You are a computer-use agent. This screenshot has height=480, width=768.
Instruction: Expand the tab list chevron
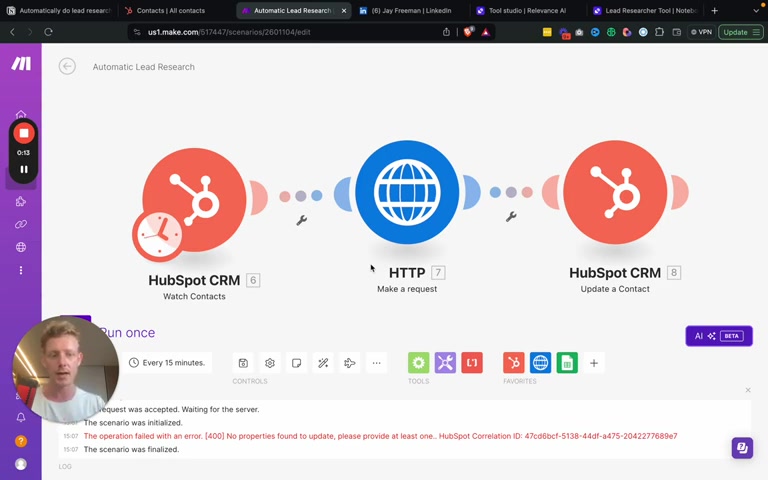pyautogui.click(x=756, y=10)
